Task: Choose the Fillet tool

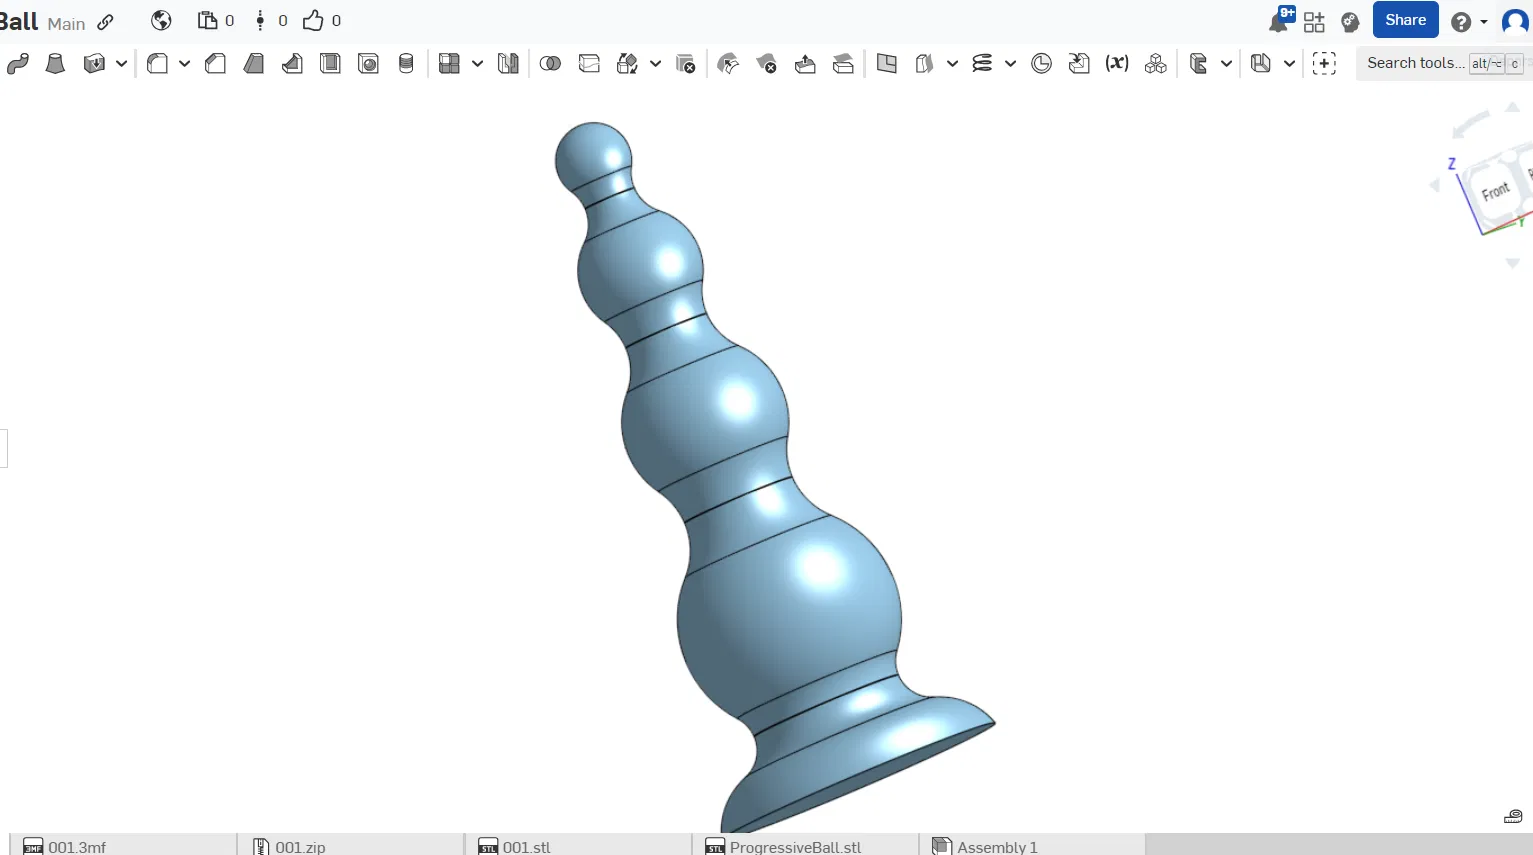Action: click(157, 64)
